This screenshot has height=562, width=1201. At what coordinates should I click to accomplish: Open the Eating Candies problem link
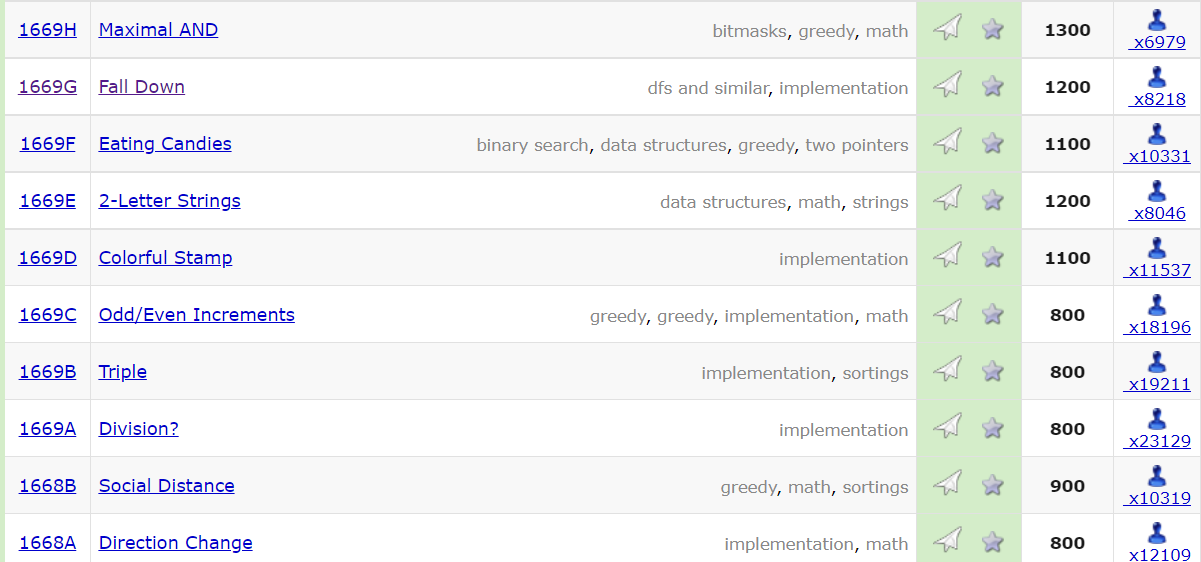click(165, 144)
